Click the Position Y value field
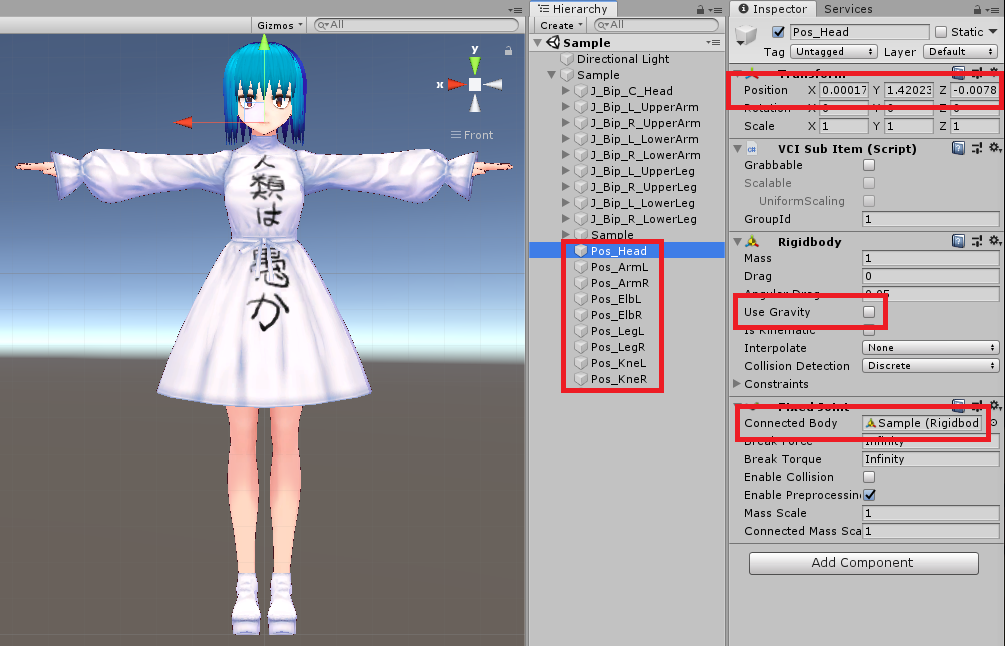The width and height of the screenshot is (1005, 646). point(909,90)
